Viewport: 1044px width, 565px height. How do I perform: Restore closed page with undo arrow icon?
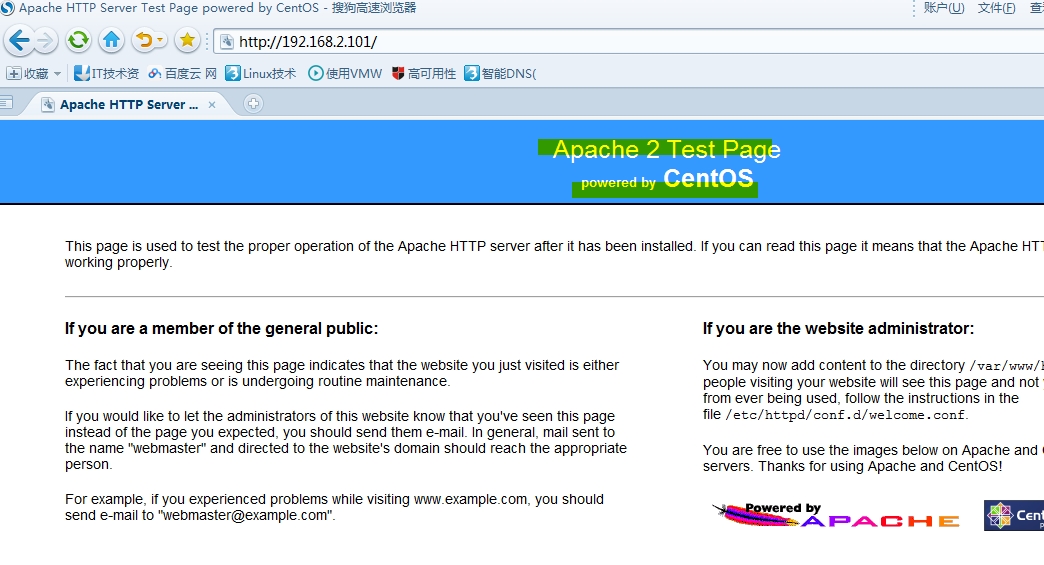click(x=143, y=41)
